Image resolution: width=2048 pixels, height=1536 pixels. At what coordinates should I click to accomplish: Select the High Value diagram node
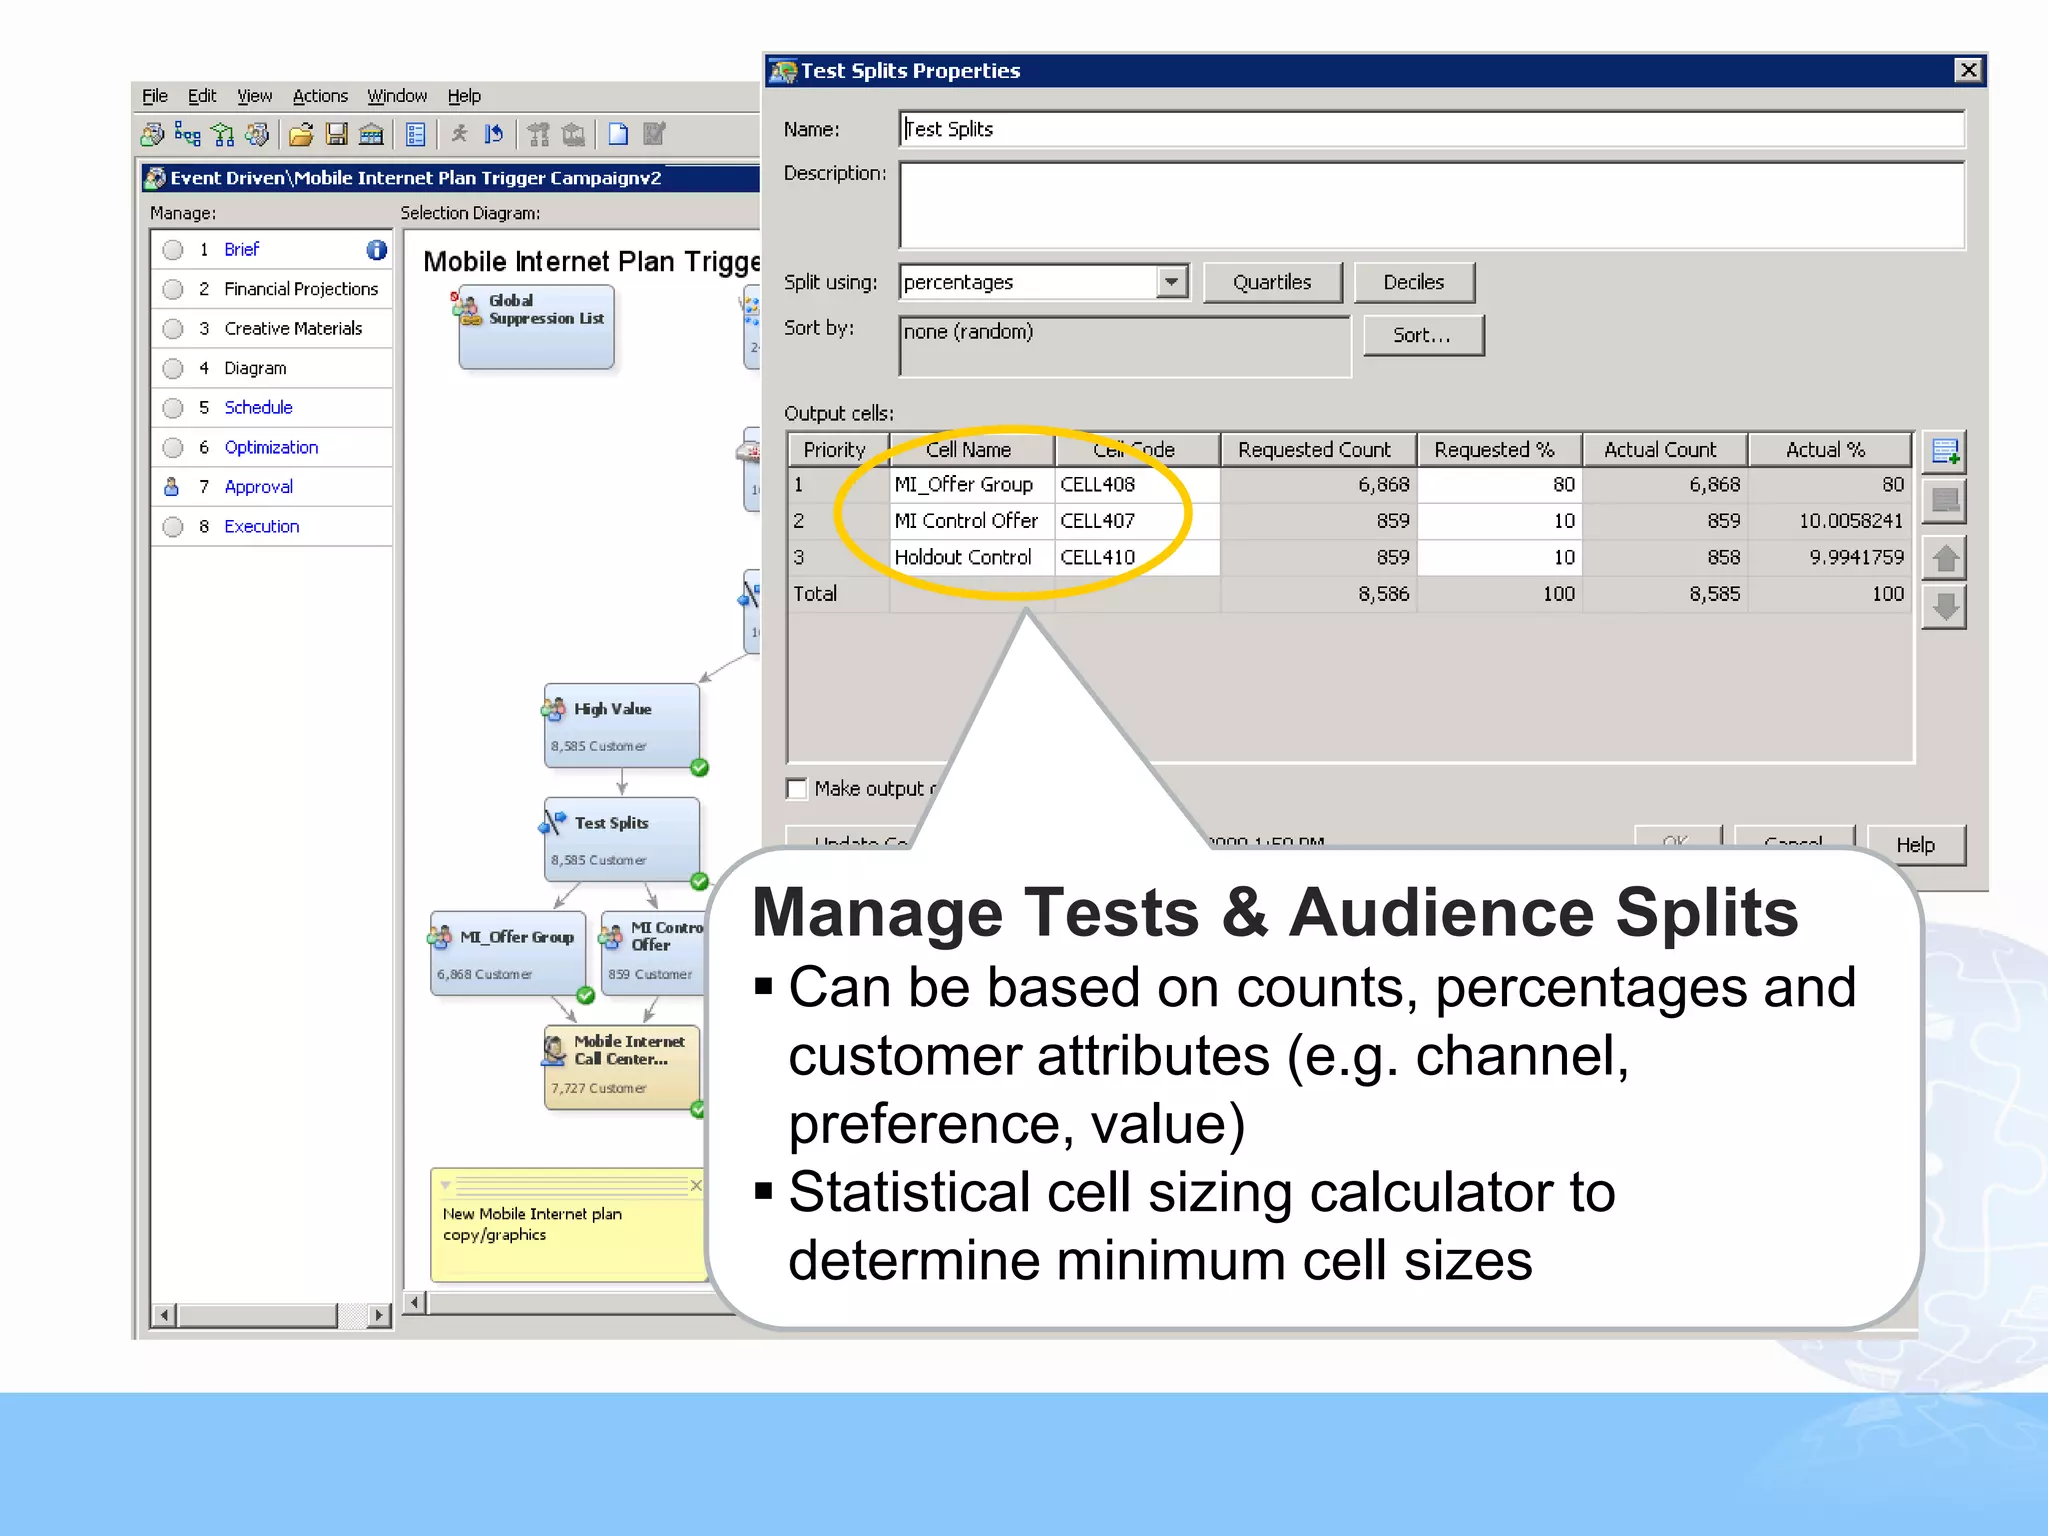(x=621, y=726)
